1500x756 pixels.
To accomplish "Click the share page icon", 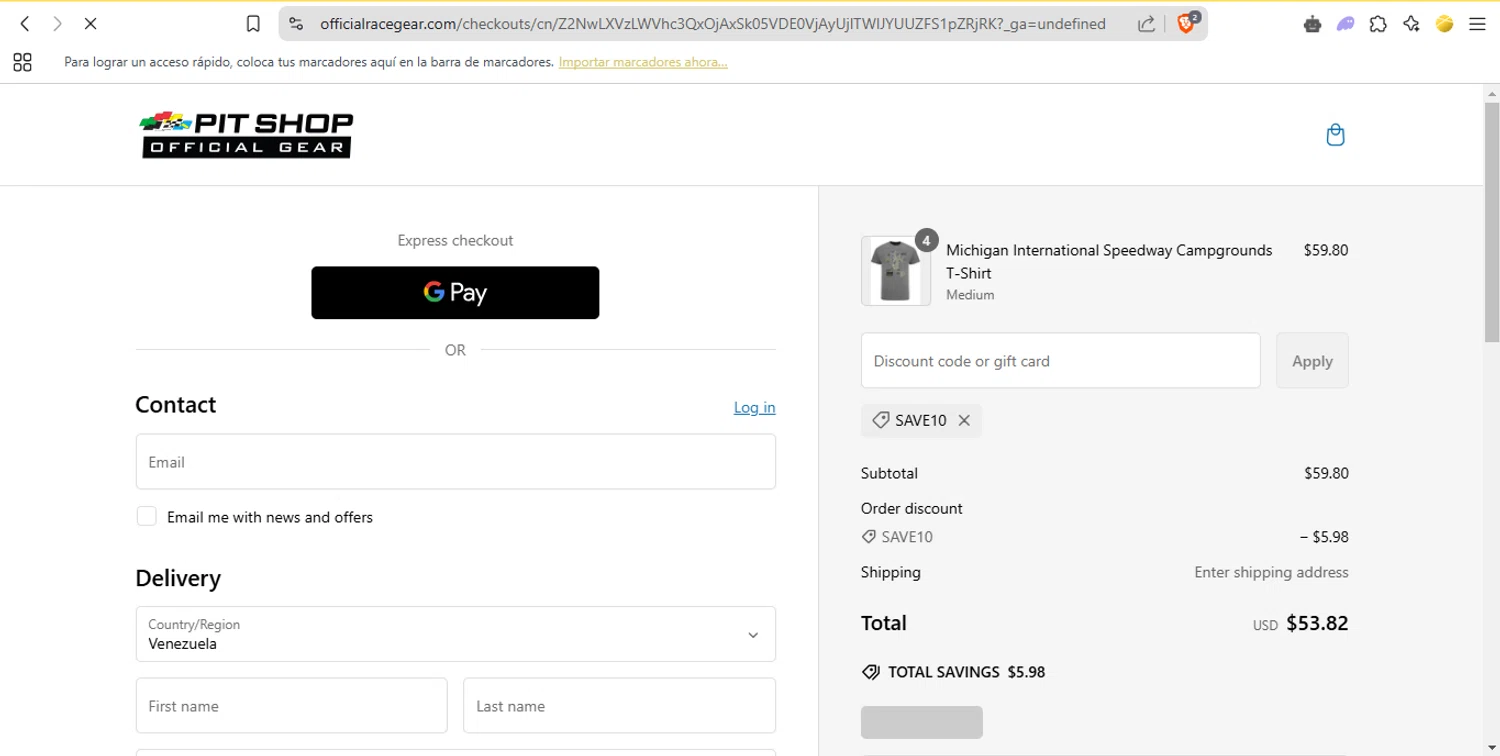I will pos(1146,24).
